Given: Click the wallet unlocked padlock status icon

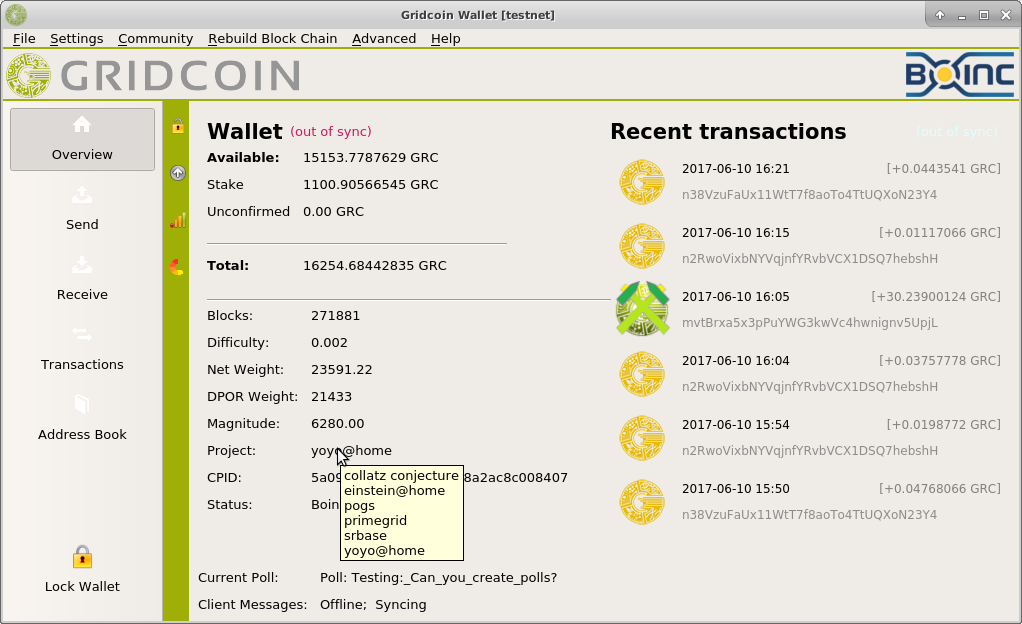Looking at the screenshot, I should click(177, 126).
